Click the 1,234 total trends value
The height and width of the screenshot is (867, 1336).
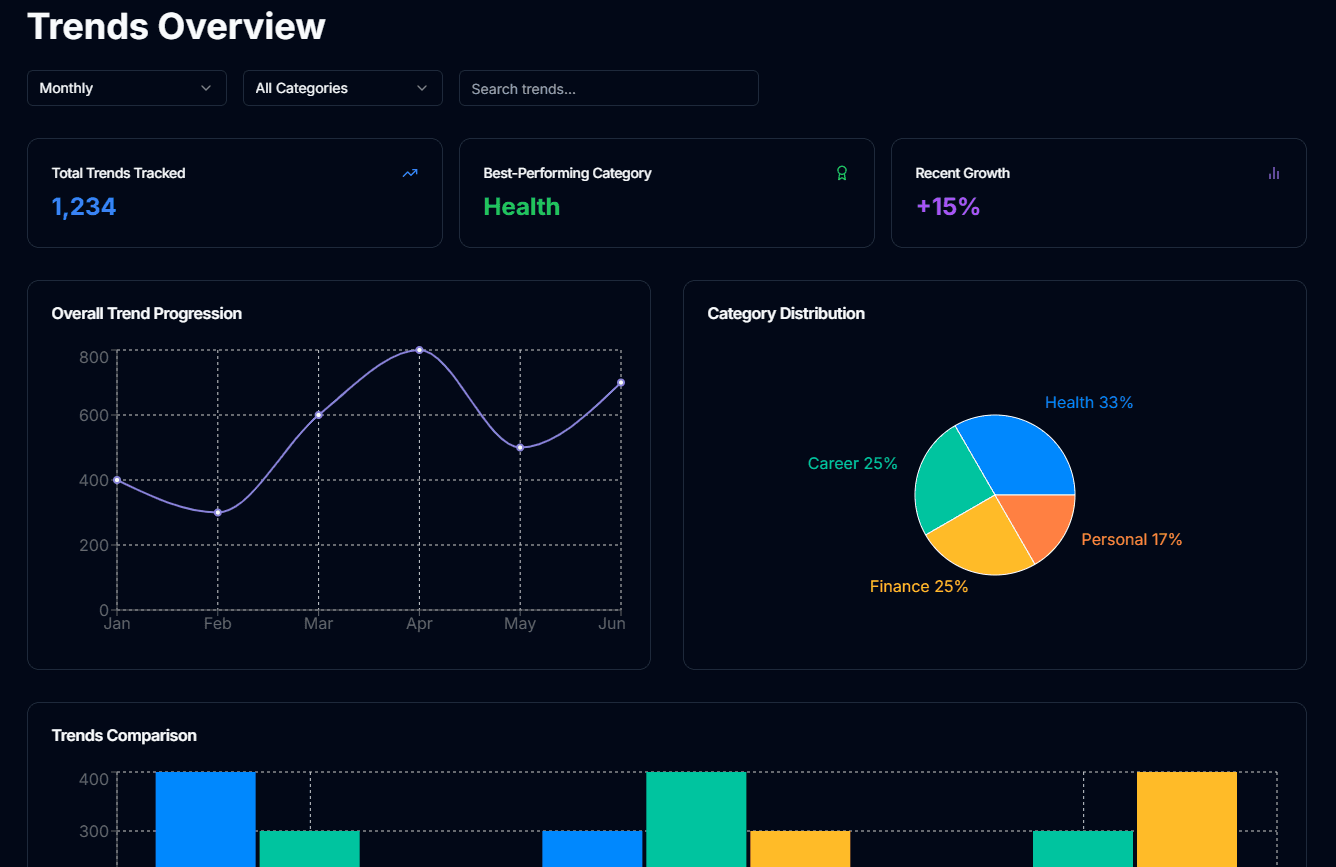[84, 207]
